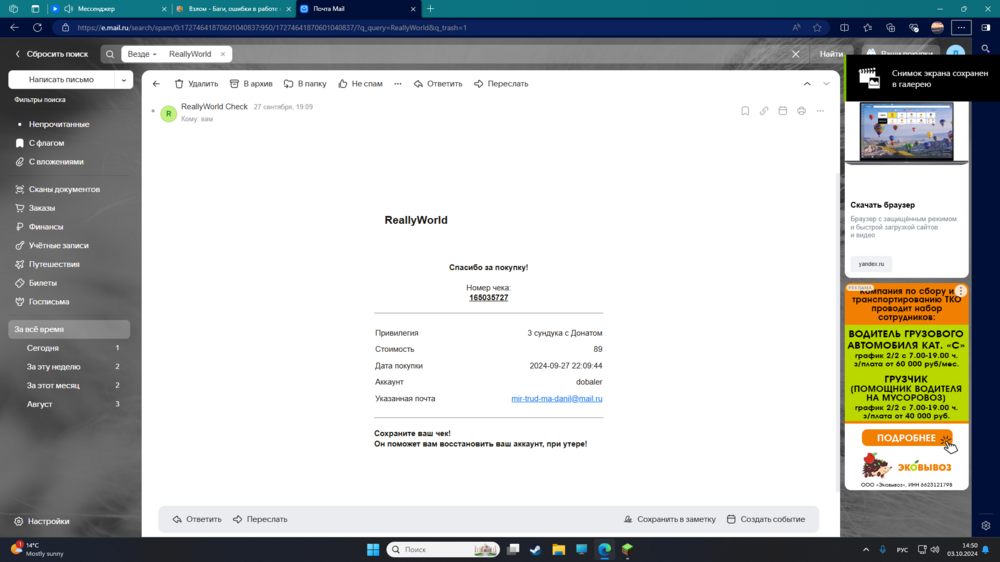1000x562 pixels.
Task: Clear the search field with X
Action: (795, 54)
